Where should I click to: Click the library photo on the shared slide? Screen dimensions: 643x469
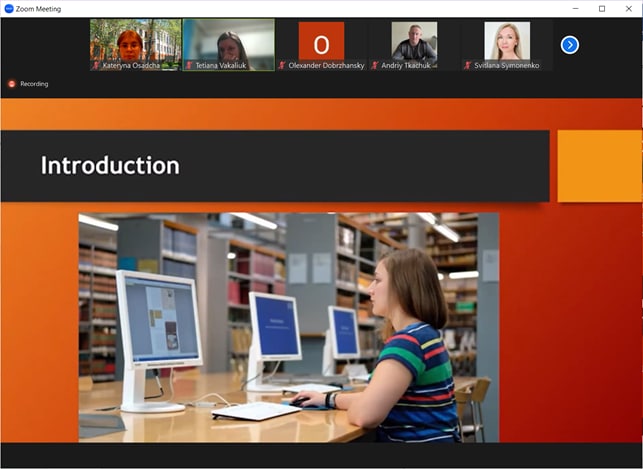(x=289, y=328)
